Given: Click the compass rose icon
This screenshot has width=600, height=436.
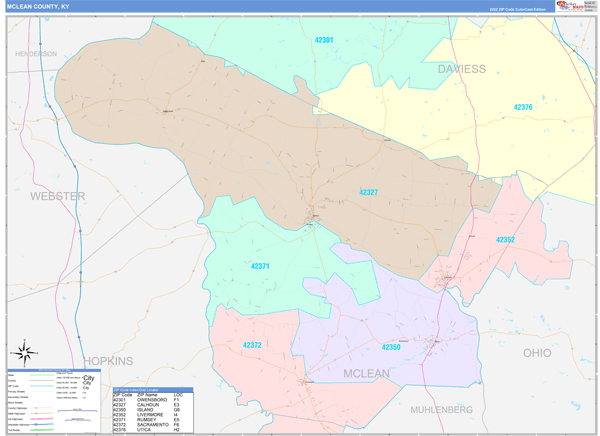Looking at the screenshot, I should (x=26, y=351).
